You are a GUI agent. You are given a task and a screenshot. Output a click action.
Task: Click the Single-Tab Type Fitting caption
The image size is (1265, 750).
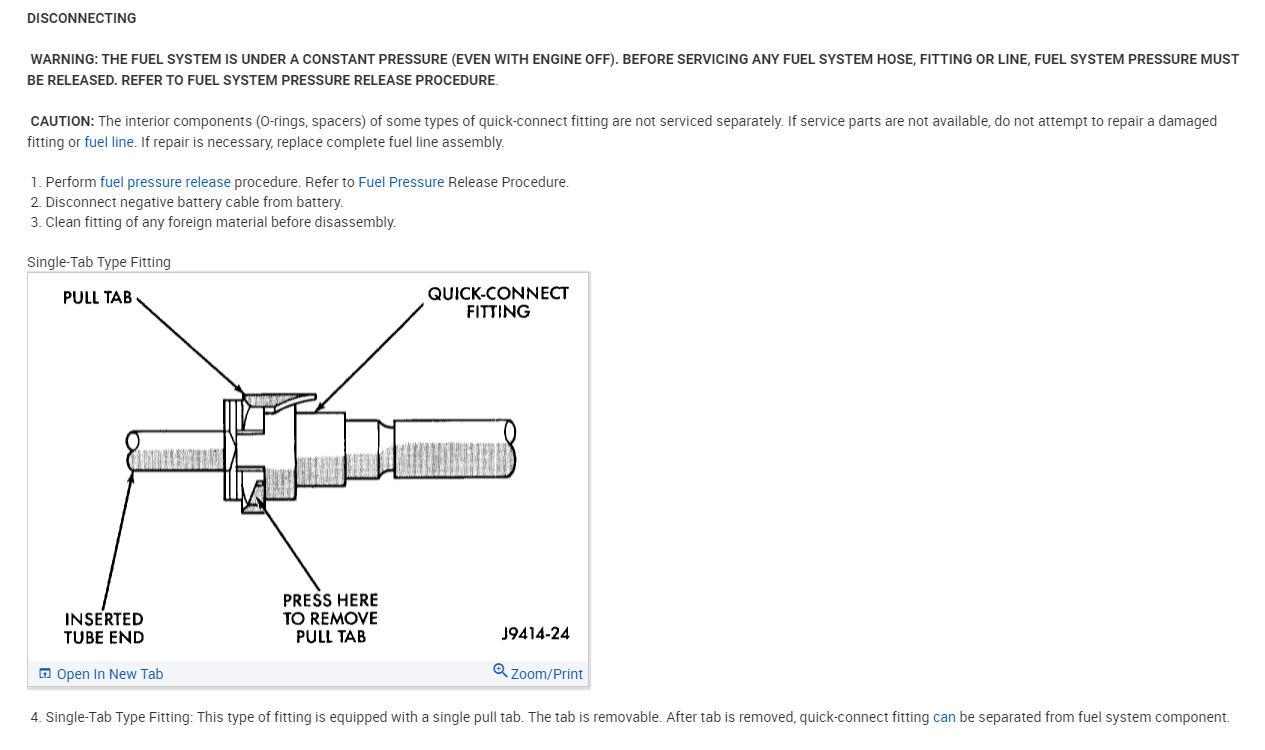tap(99, 262)
